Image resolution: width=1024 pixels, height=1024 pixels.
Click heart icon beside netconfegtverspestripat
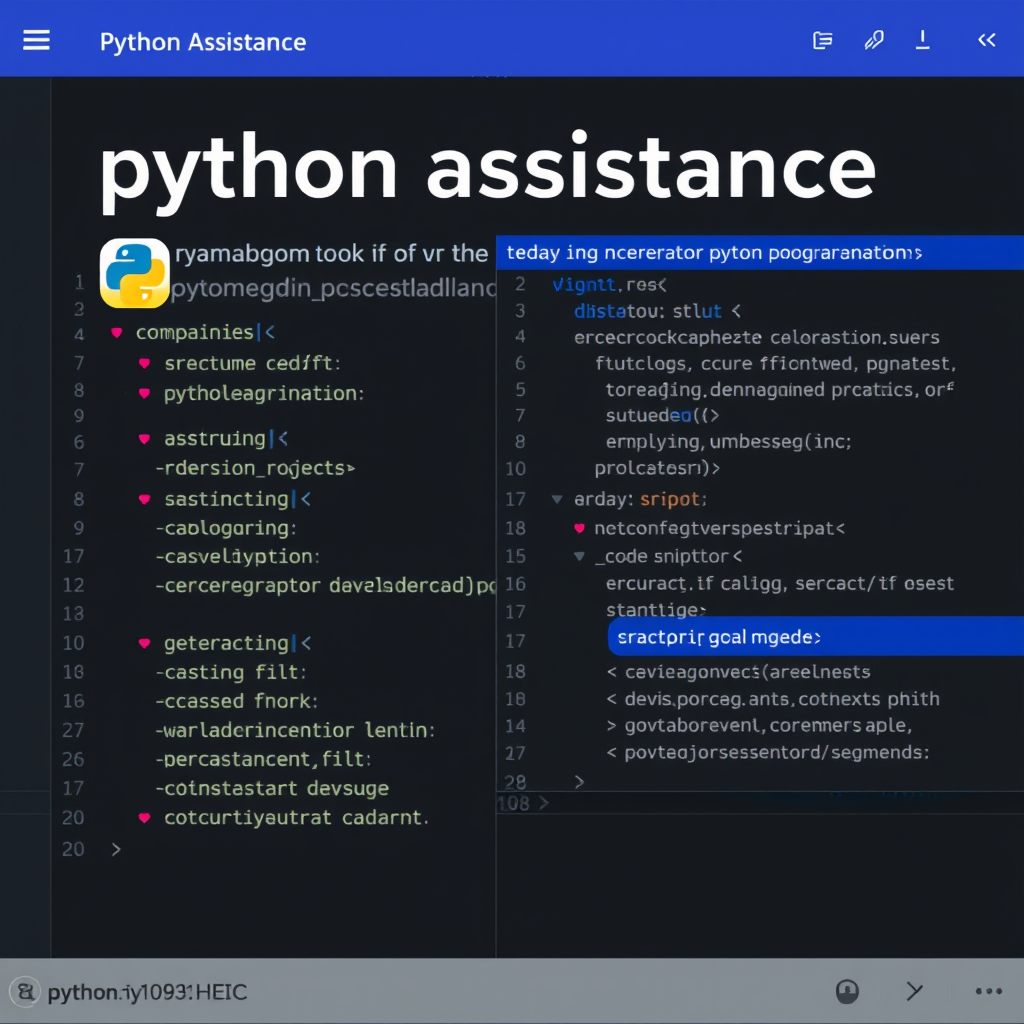pyautogui.click(x=579, y=528)
